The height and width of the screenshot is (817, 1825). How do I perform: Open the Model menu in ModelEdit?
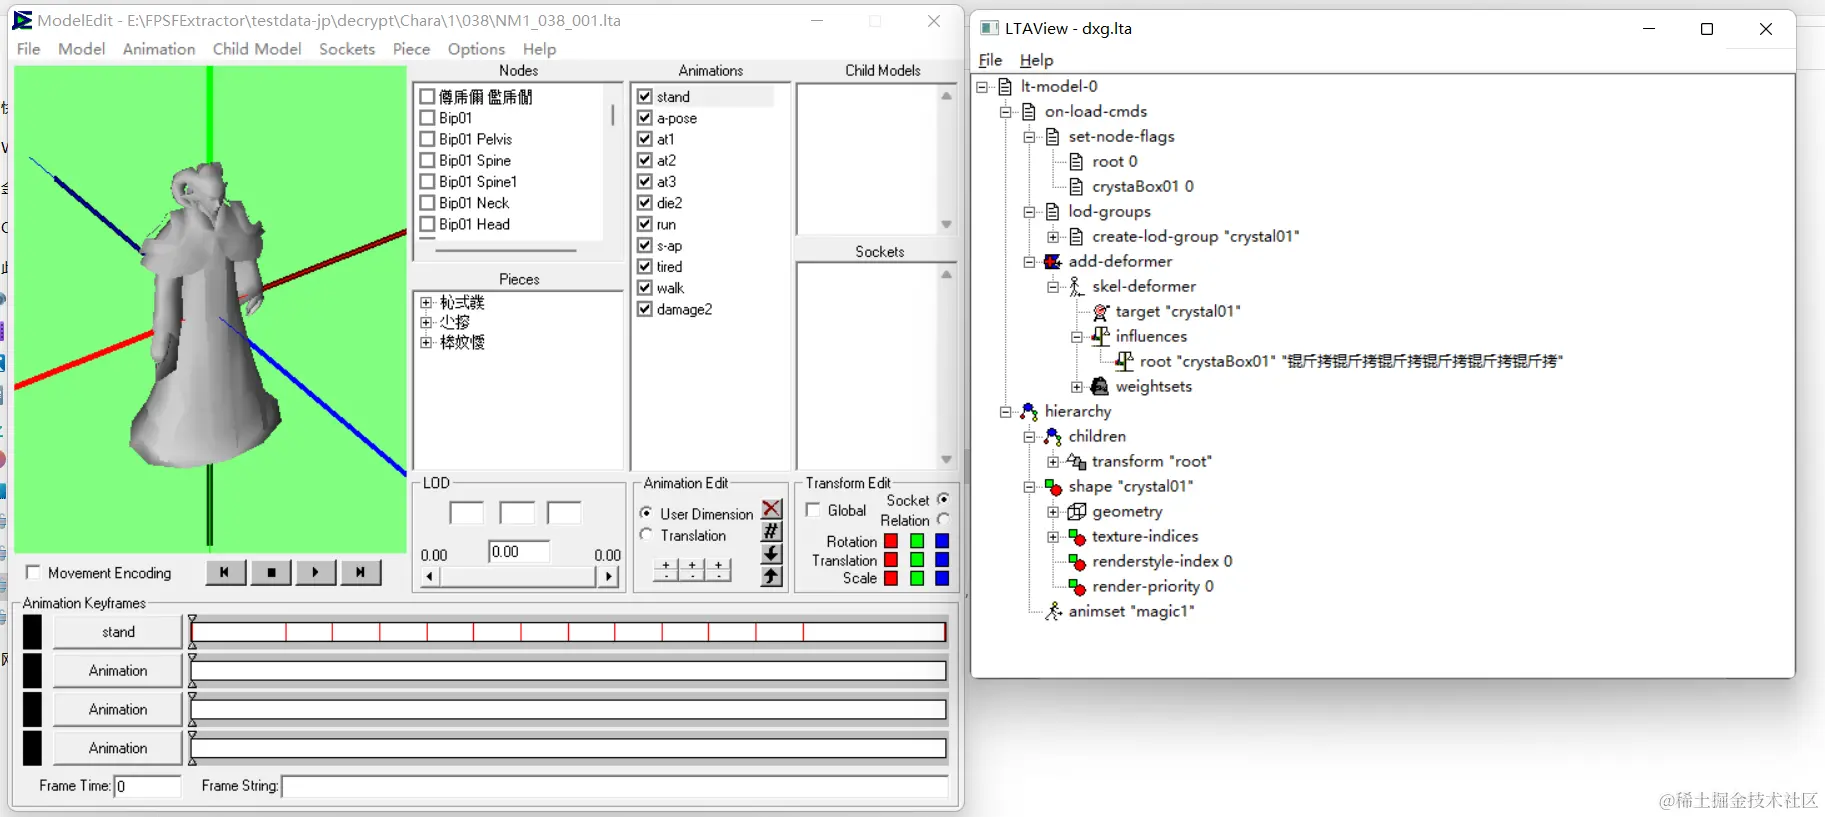[x=81, y=49]
